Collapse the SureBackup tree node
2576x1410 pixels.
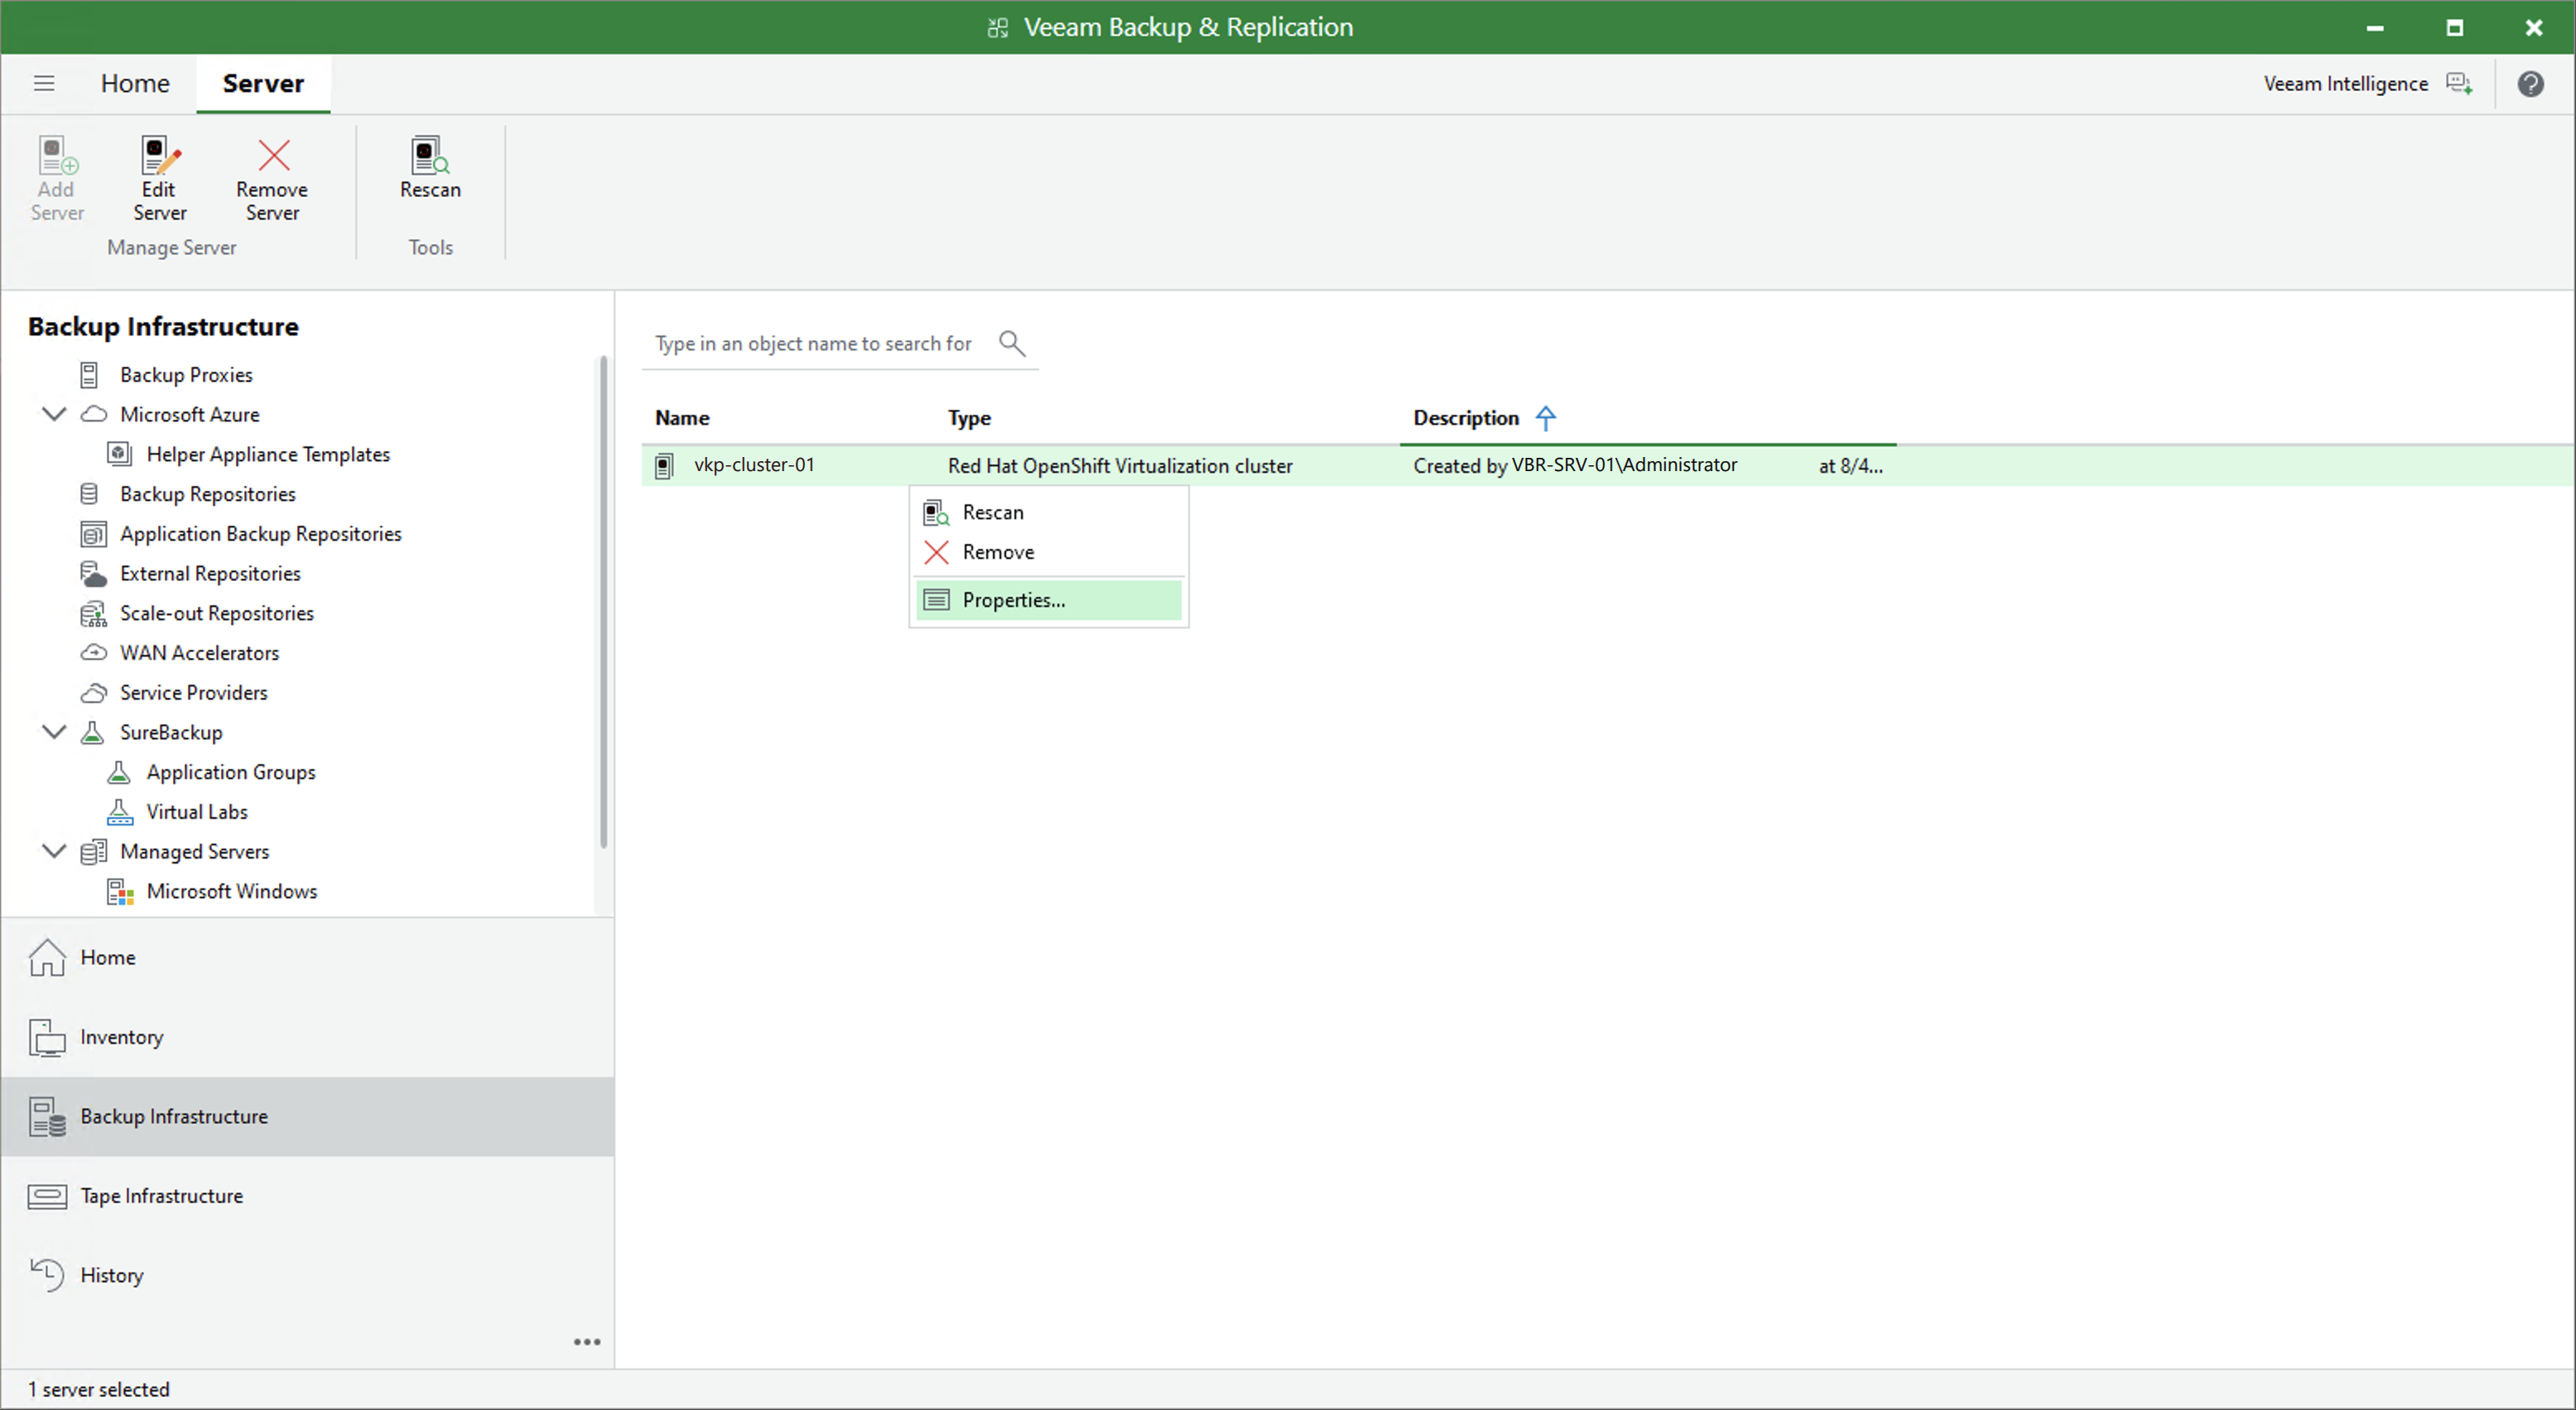point(54,732)
